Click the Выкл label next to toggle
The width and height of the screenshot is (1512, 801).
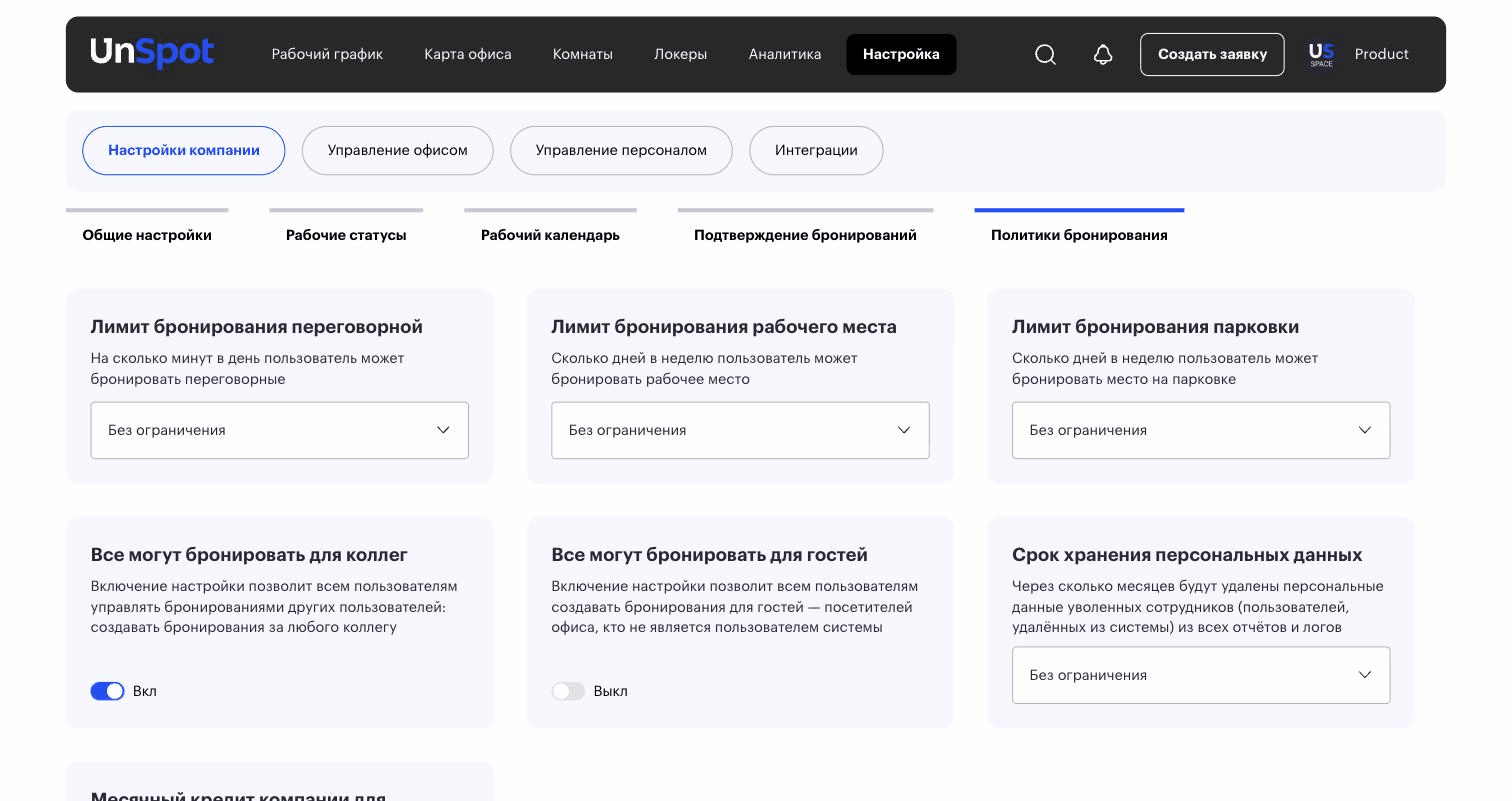point(611,691)
